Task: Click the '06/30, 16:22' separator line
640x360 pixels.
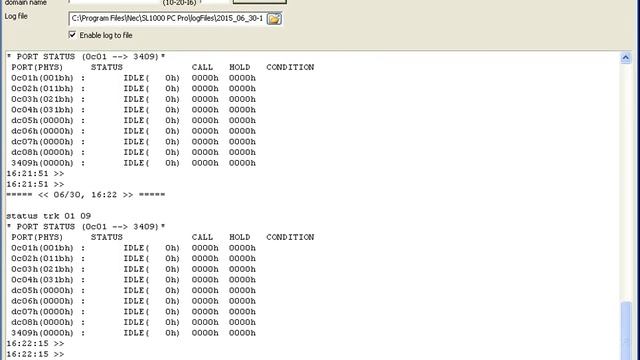Action: coord(86,195)
